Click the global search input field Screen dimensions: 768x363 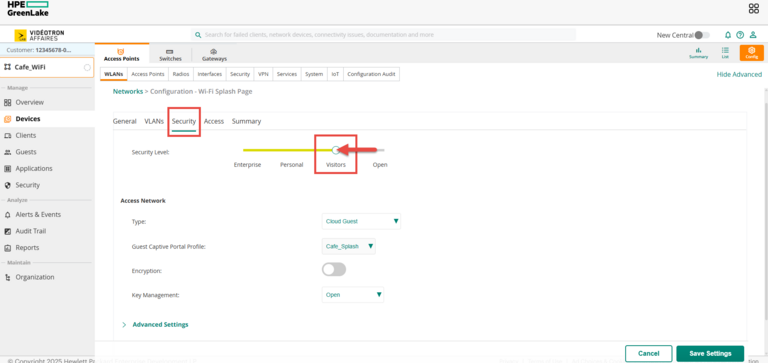[x=384, y=35]
